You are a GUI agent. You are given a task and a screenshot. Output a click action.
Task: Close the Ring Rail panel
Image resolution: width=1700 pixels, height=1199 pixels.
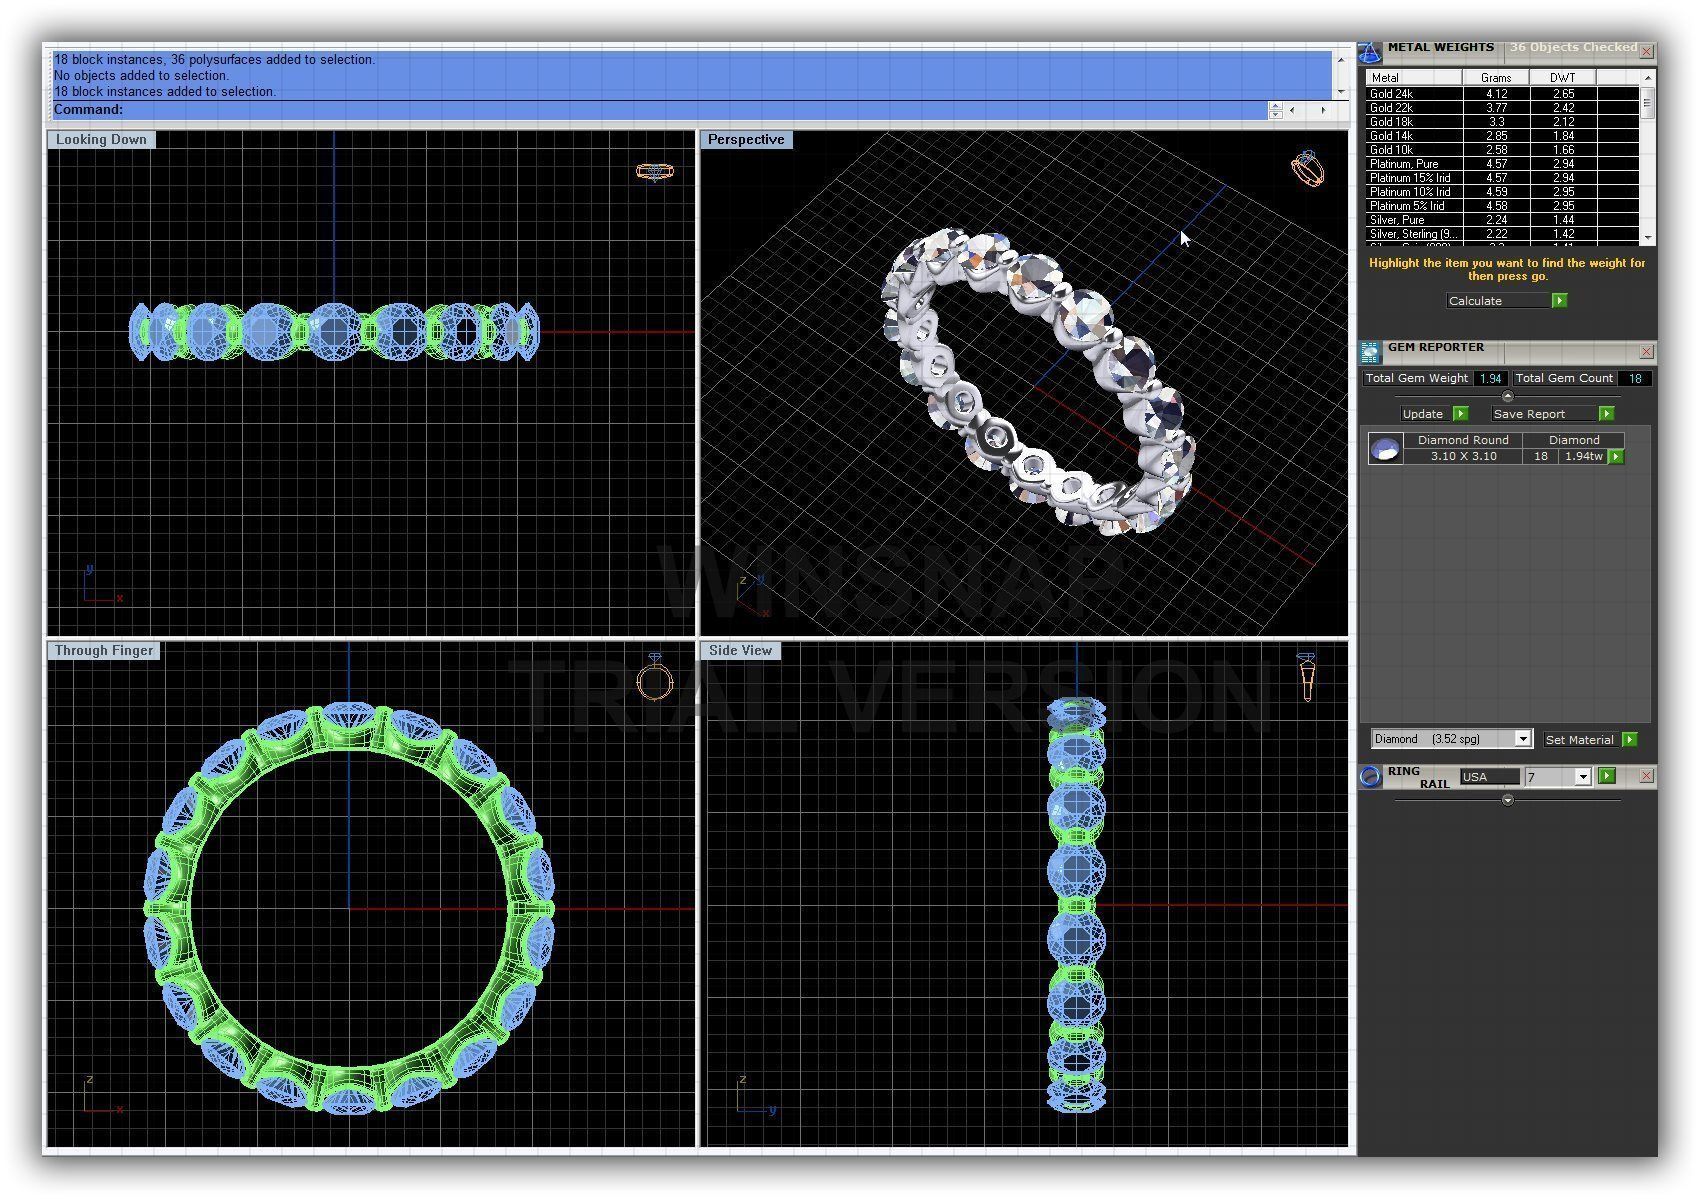tap(1646, 776)
